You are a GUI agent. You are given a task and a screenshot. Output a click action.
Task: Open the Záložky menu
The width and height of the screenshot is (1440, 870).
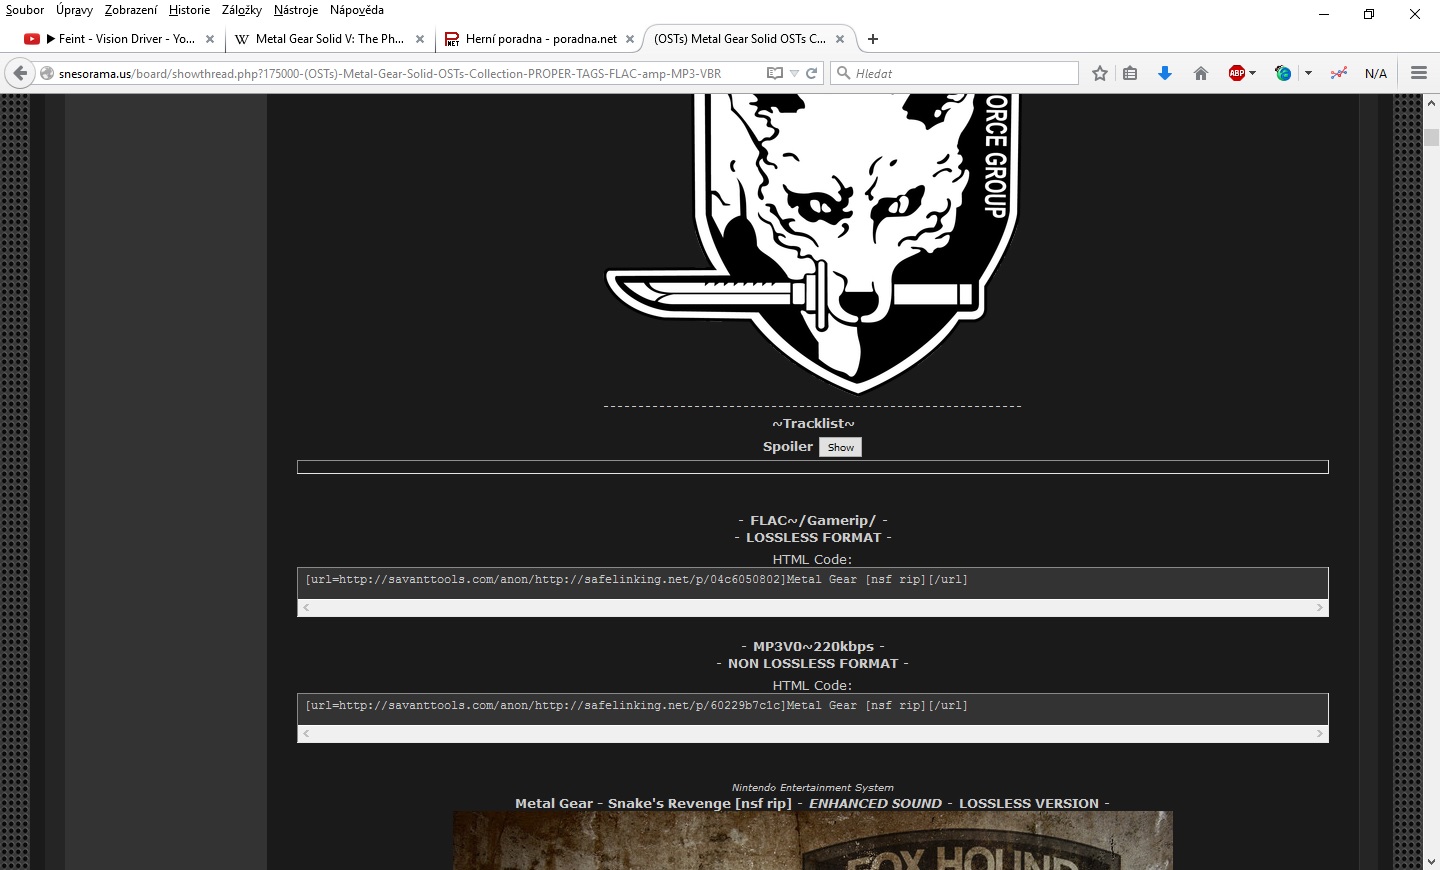pyautogui.click(x=242, y=10)
